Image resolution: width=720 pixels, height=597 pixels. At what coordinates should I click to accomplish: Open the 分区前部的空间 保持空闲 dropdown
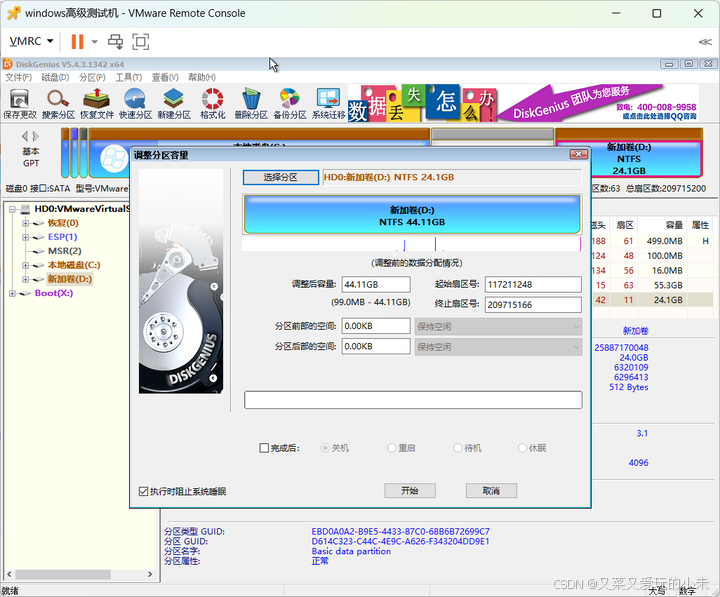[498, 327]
